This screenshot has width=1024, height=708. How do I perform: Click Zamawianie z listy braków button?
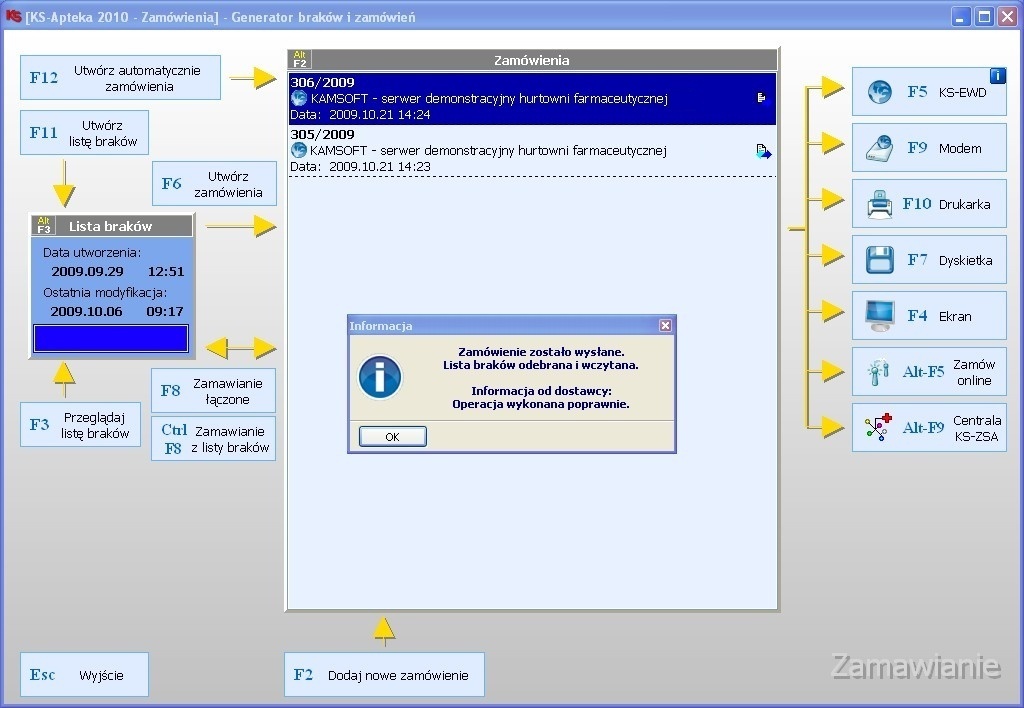tap(213, 439)
